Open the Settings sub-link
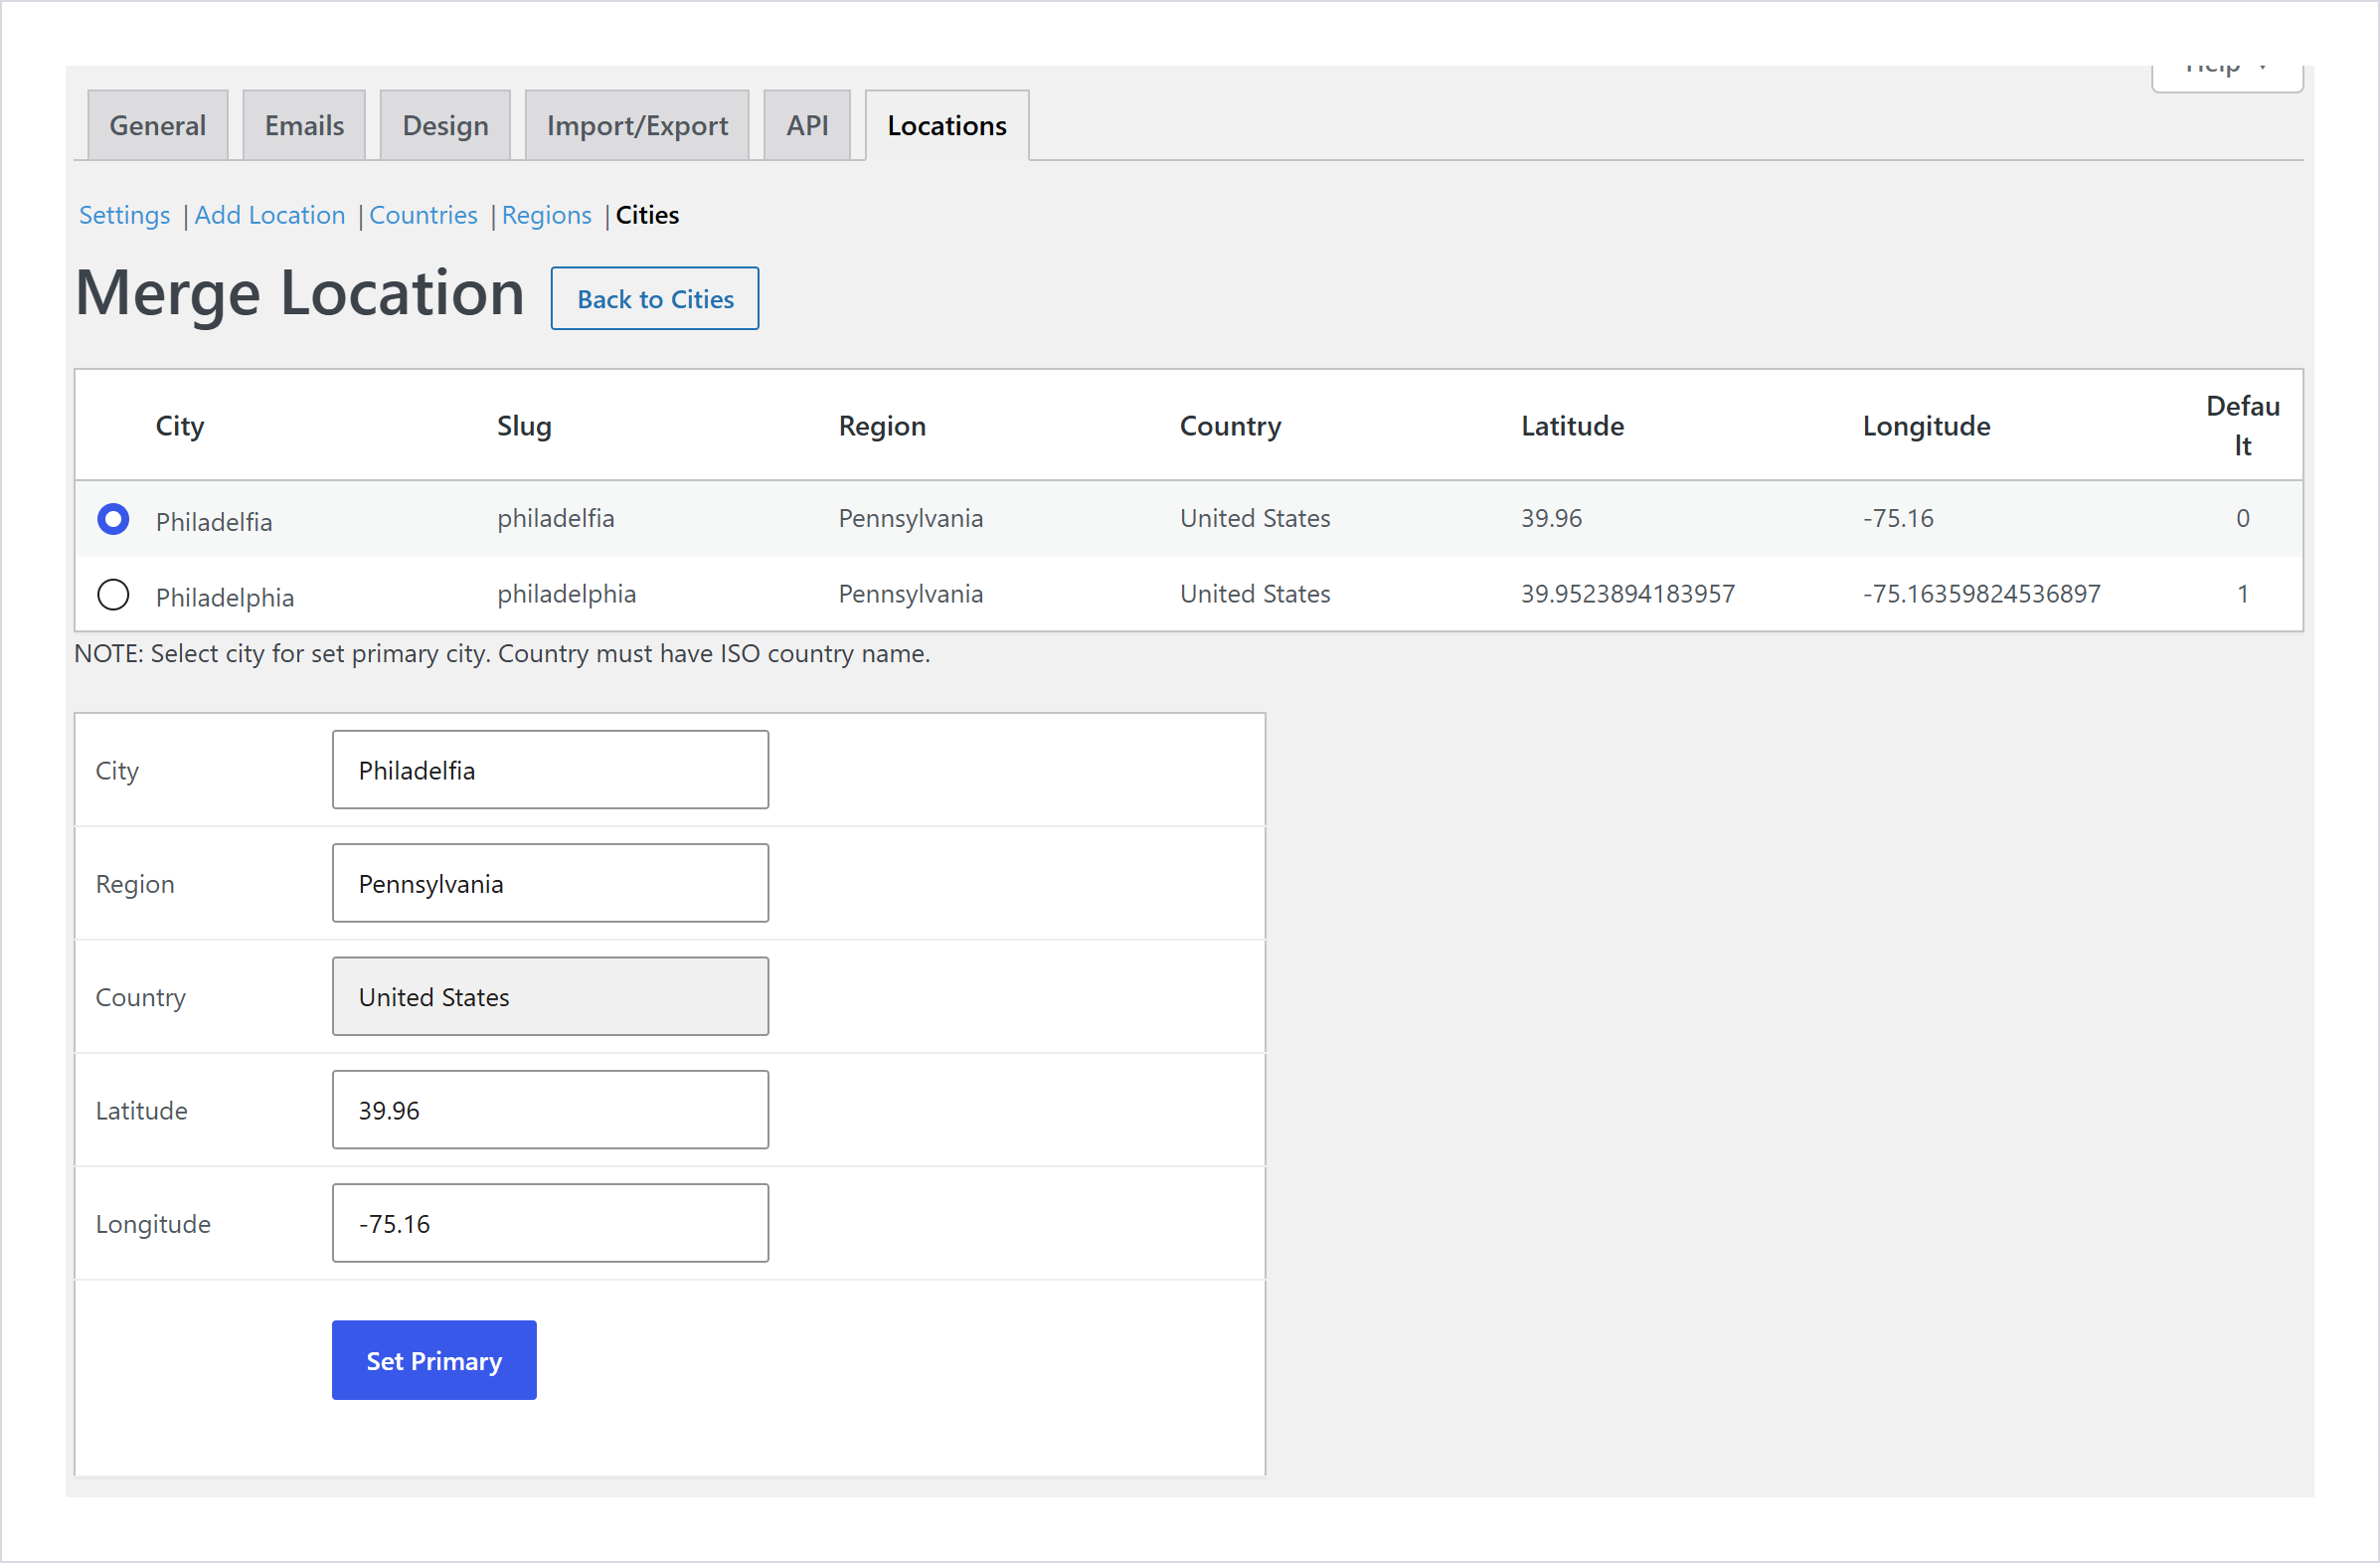 124,215
